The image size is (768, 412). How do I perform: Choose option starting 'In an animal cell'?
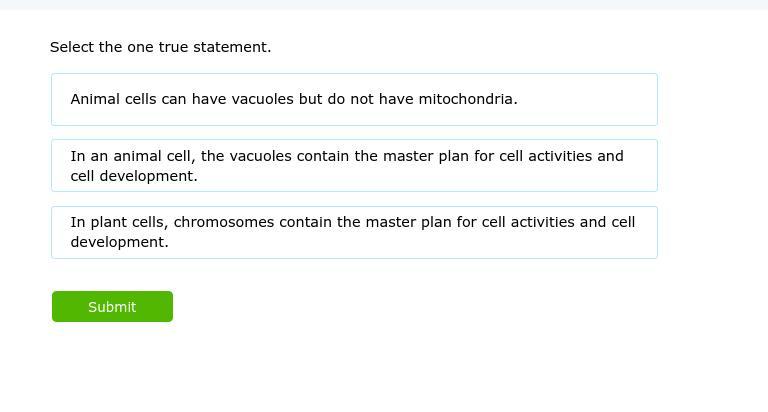tap(354, 166)
